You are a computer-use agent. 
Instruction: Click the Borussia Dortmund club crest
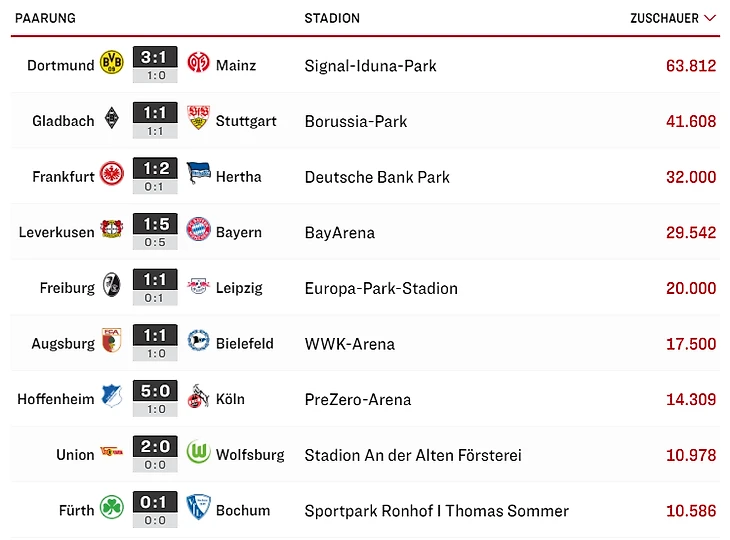point(111,65)
